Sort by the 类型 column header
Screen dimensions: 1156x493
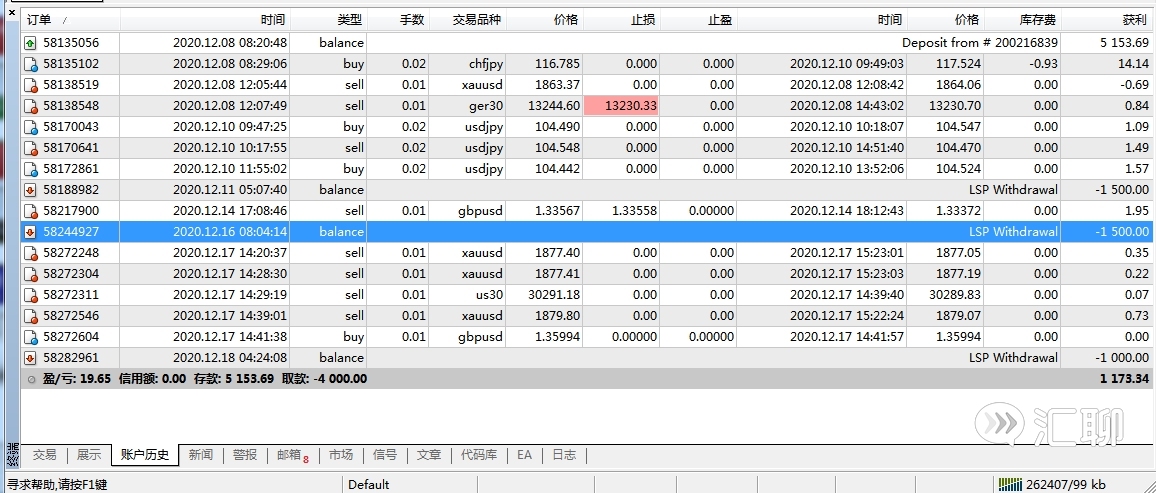click(330, 20)
